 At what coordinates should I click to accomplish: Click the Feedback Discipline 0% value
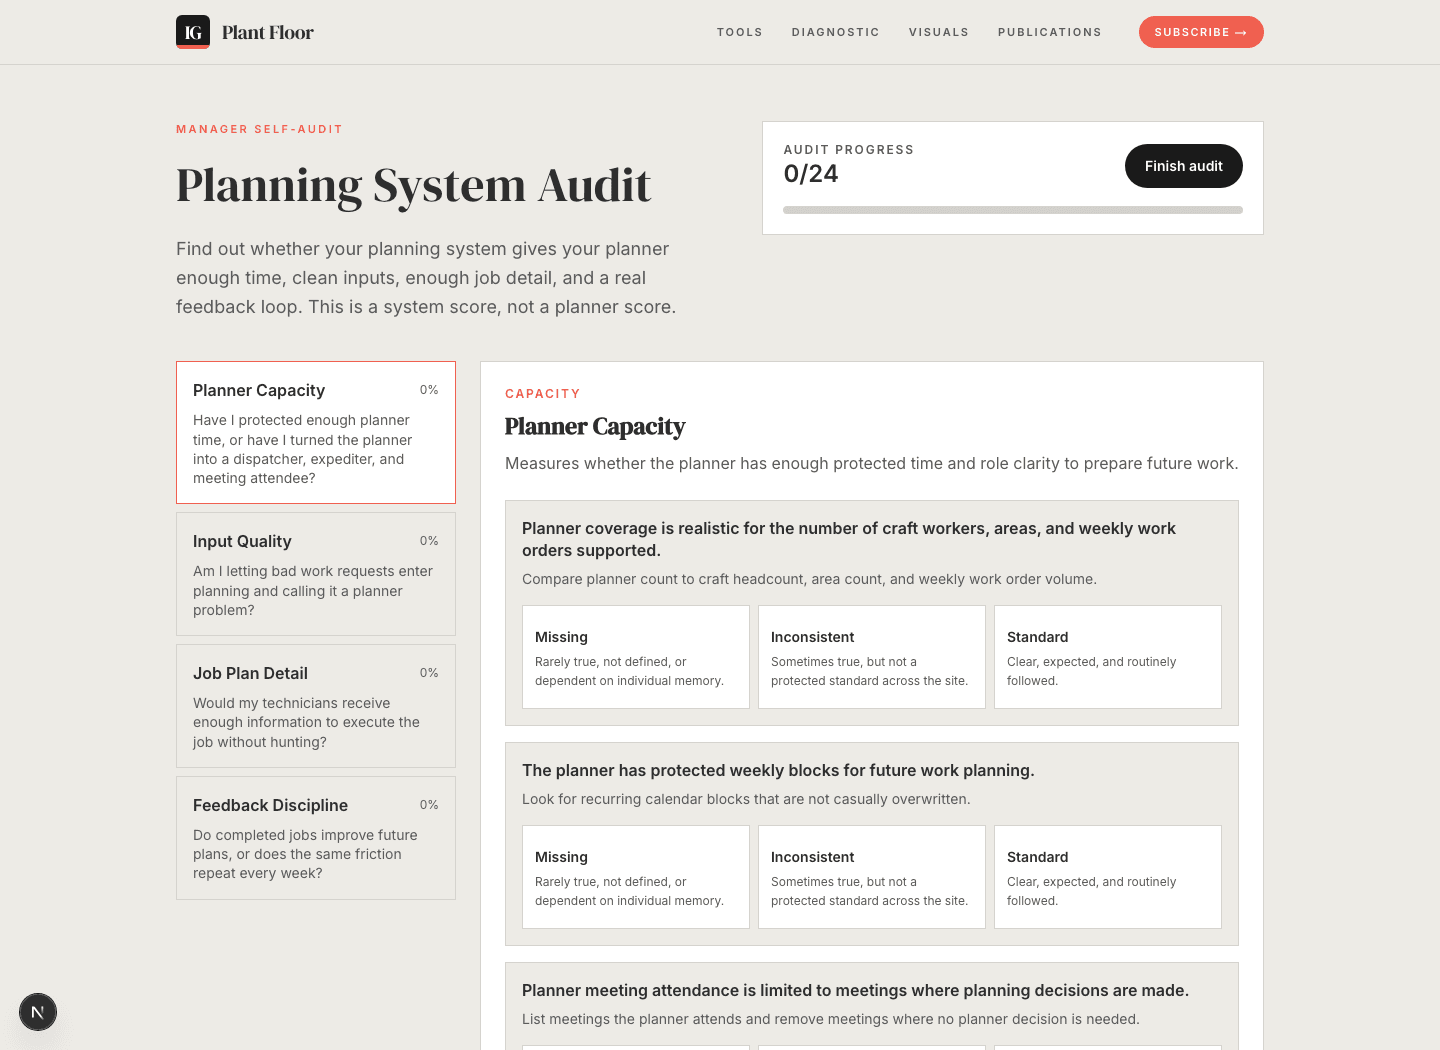click(429, 805)
